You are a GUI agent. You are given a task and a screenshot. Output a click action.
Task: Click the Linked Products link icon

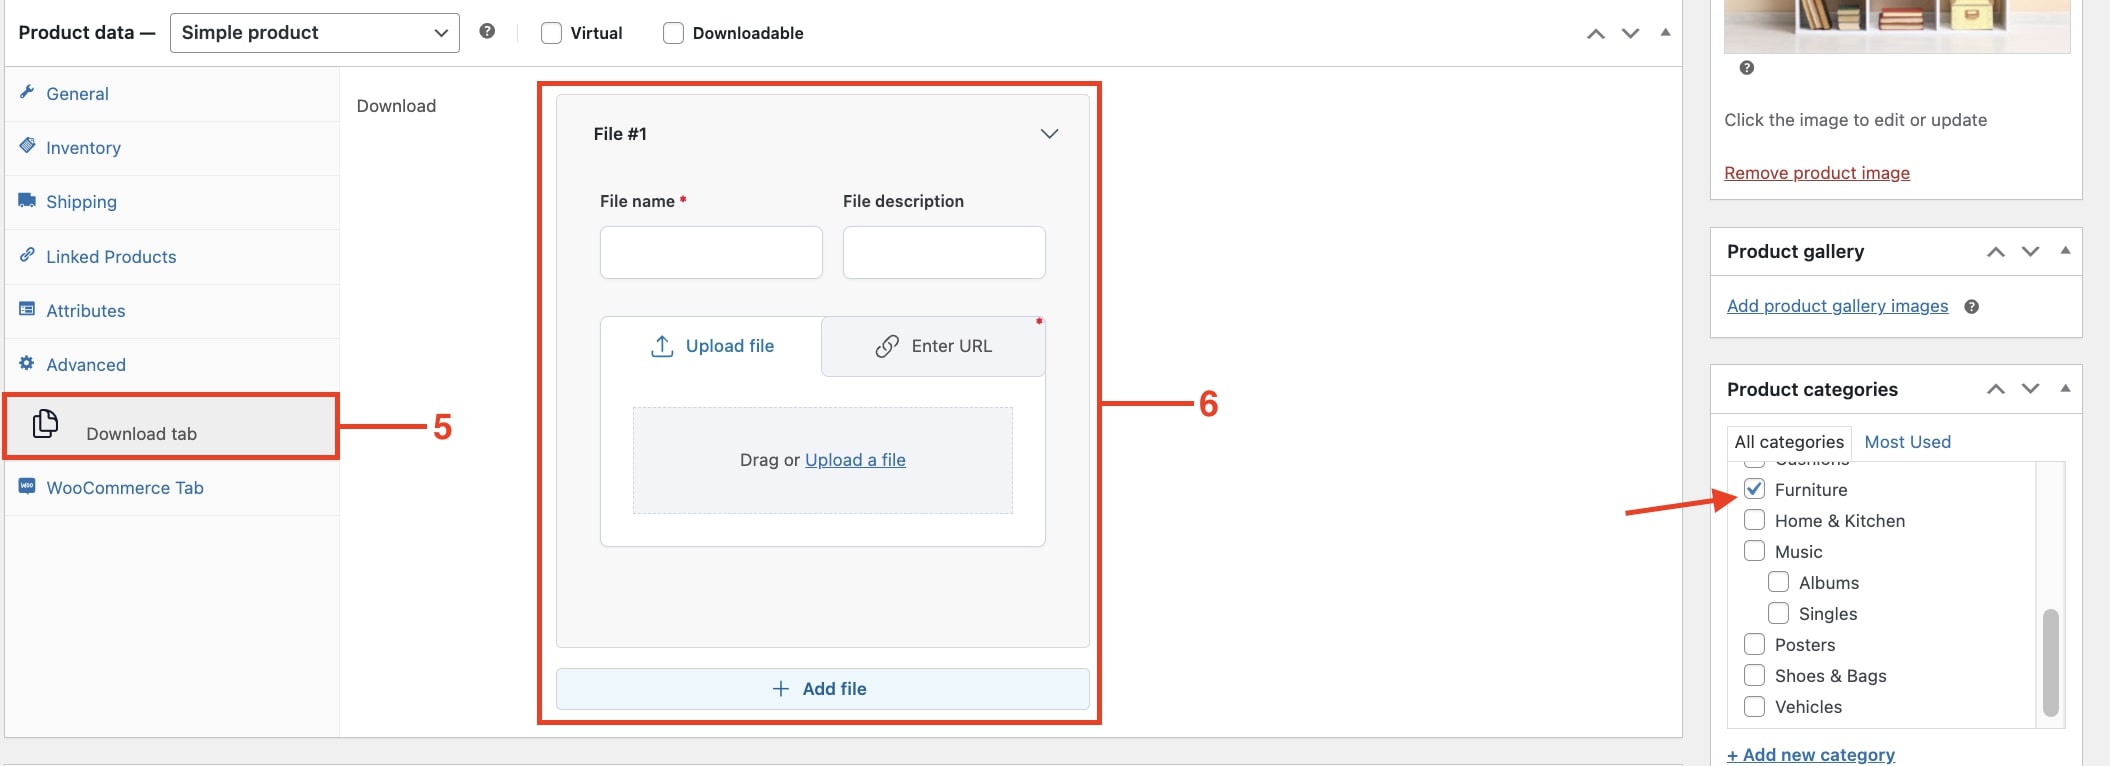click(27, 255)
